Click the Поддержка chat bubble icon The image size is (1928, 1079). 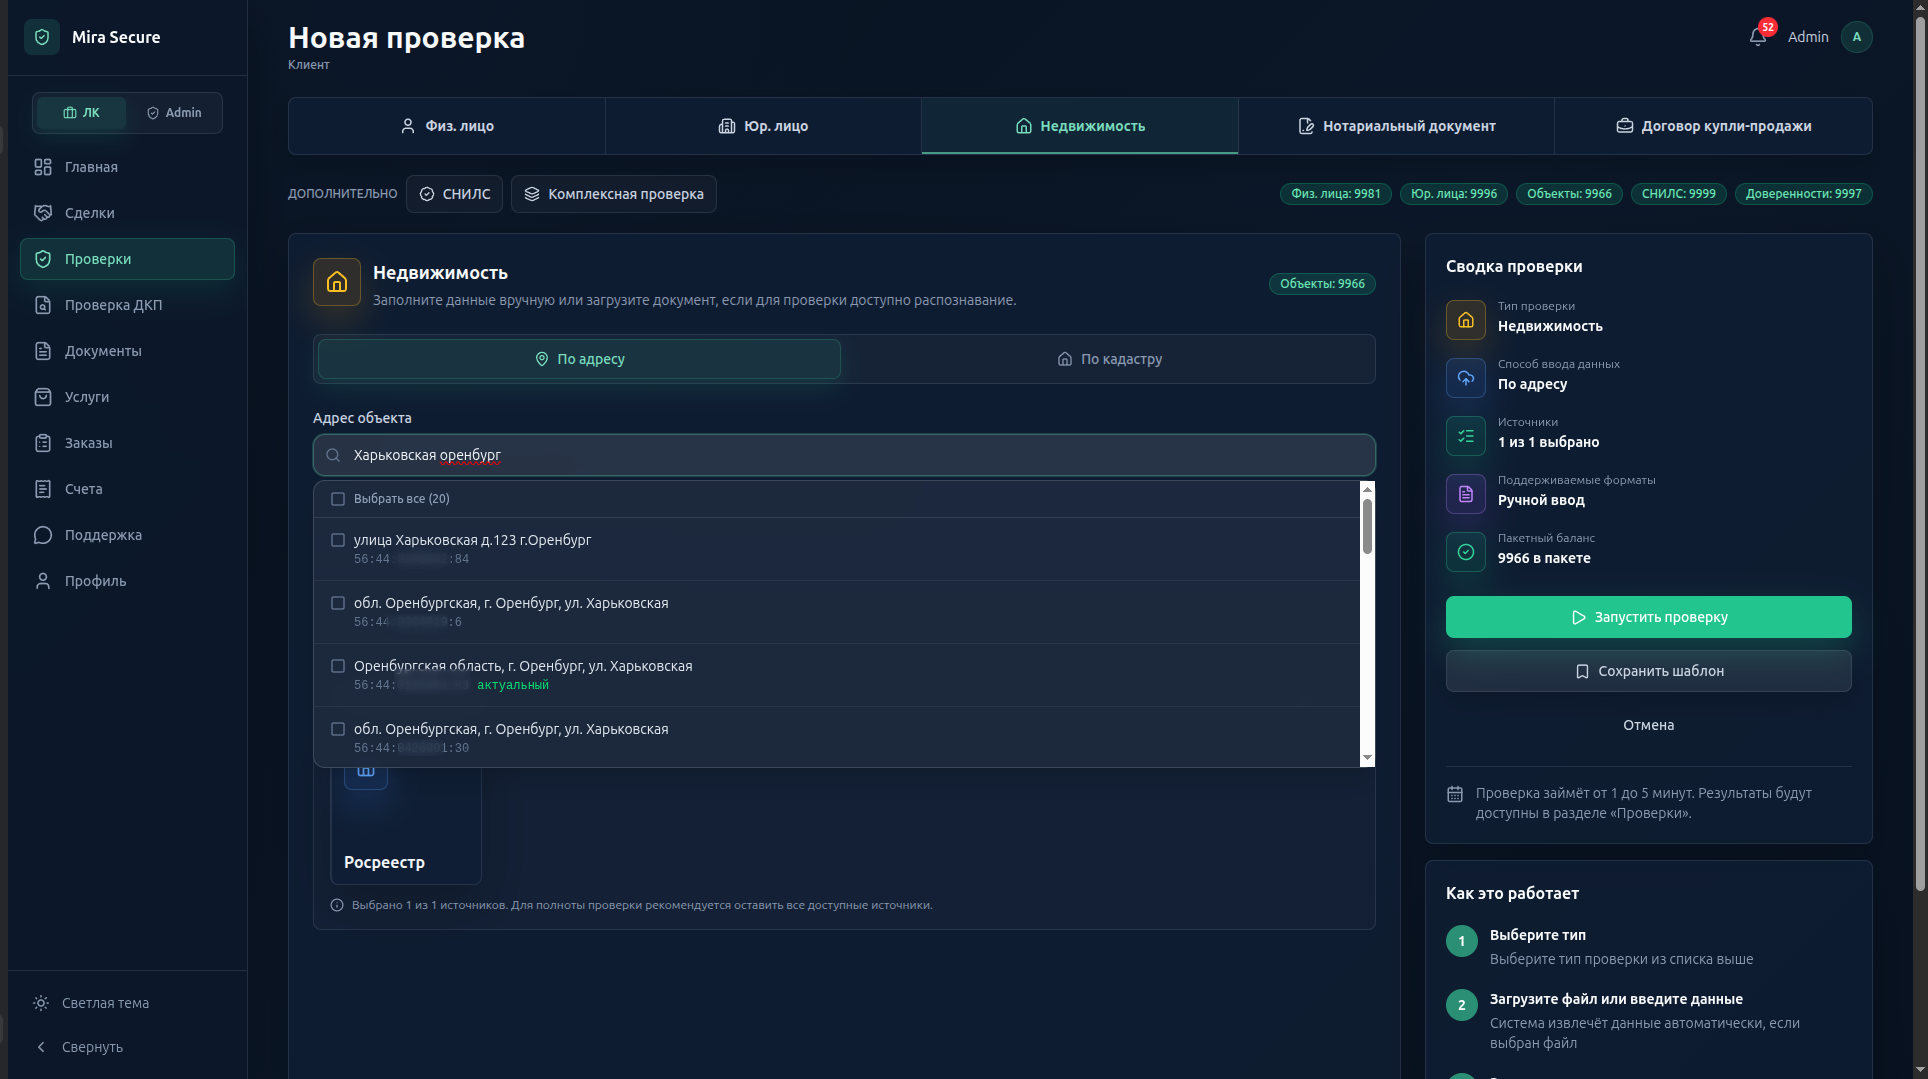pos(43,535)
